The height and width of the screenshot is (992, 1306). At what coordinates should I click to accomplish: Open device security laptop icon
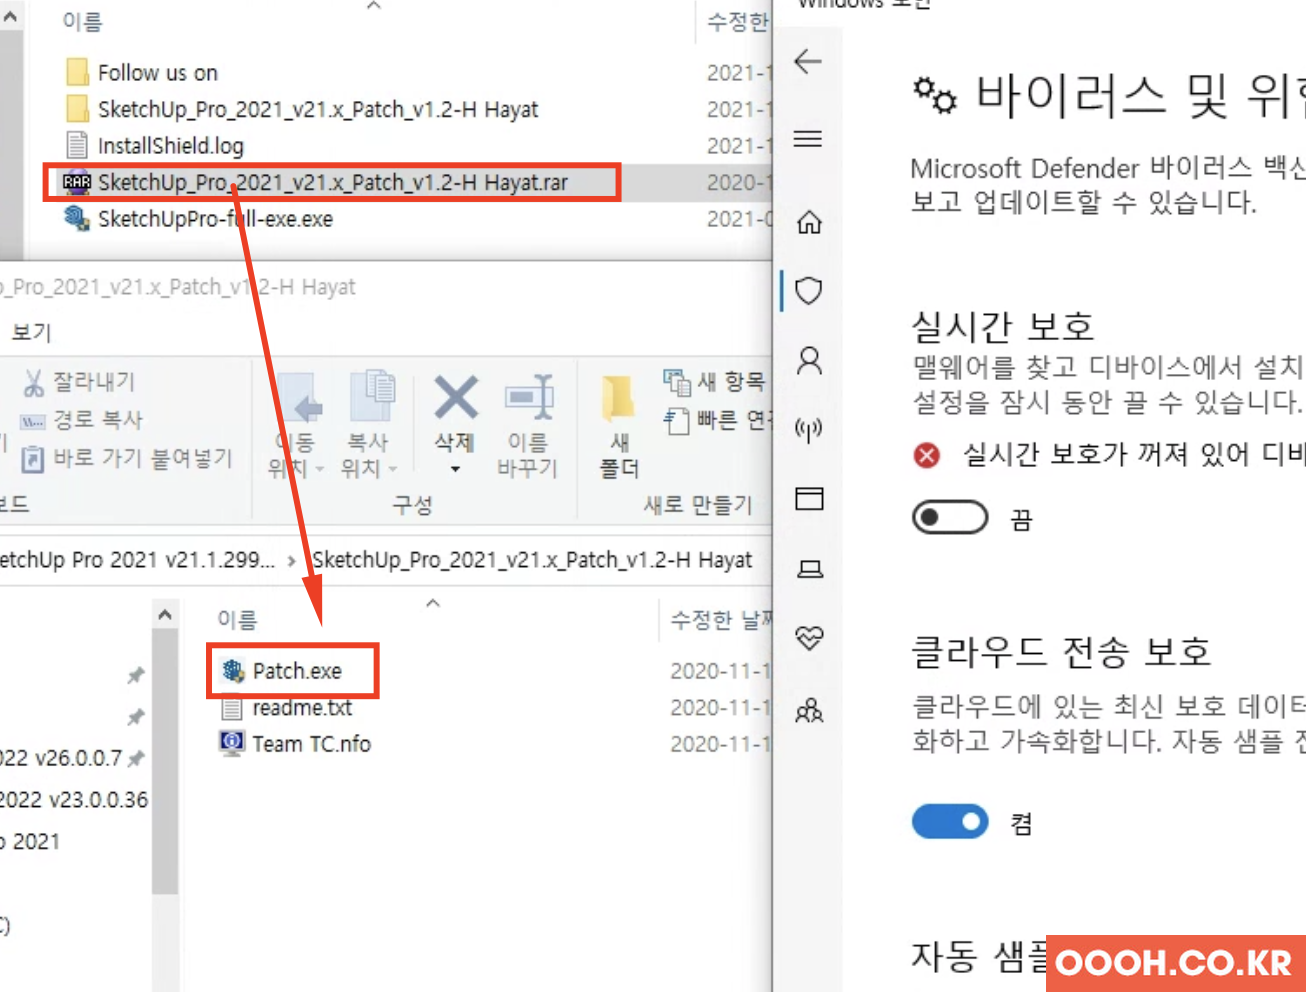[x=809, y=570]
